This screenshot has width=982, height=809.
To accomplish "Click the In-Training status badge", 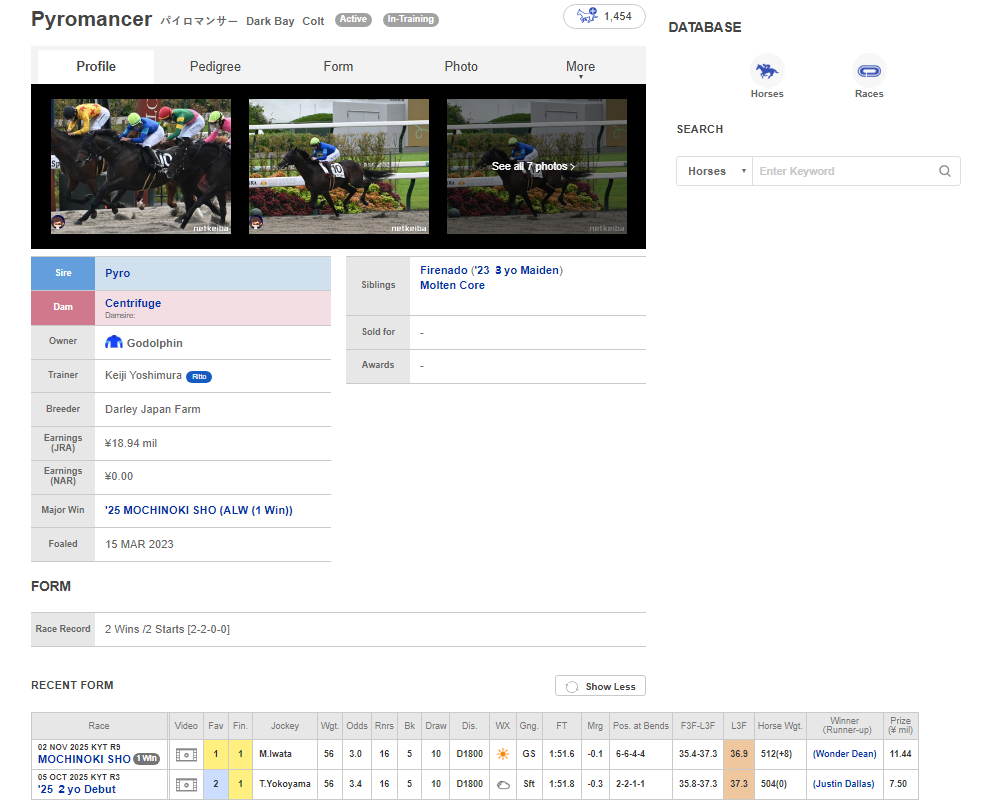I will point(410,19).
